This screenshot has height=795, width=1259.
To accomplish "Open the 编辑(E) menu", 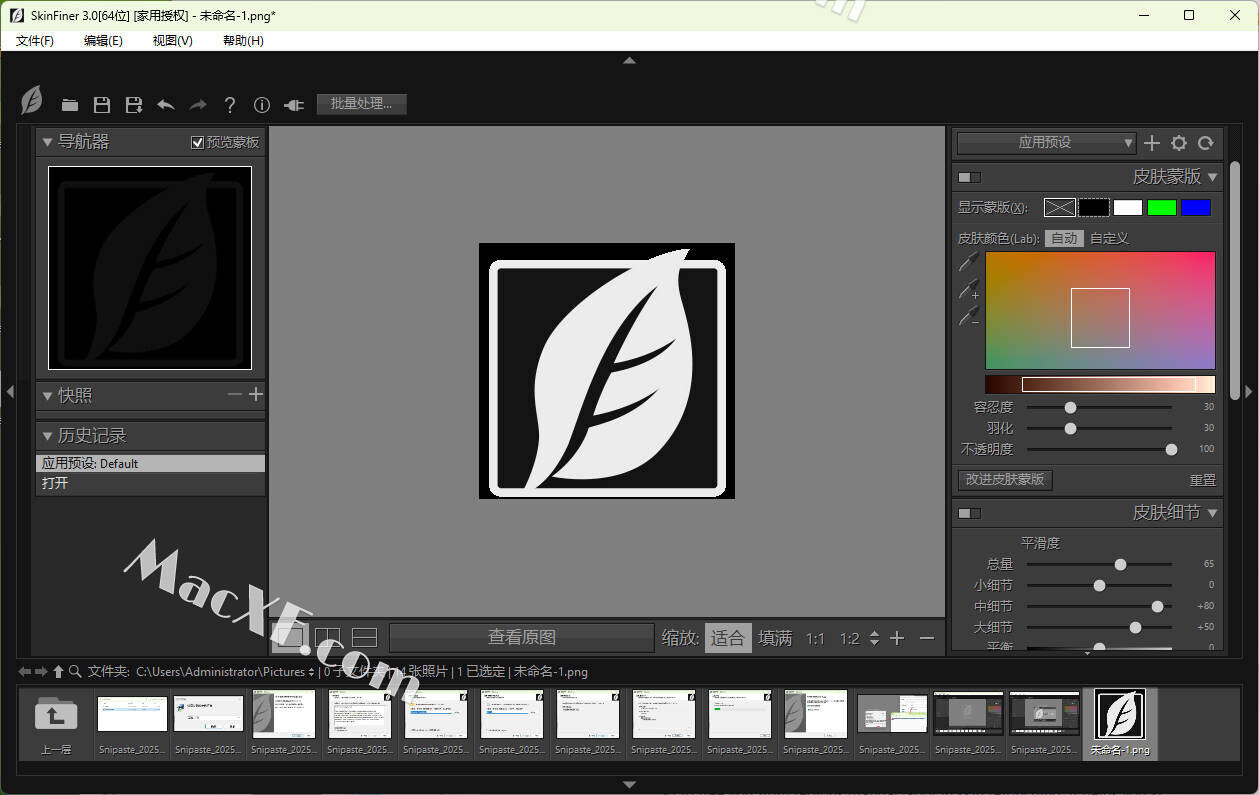I will pos(103,40).
